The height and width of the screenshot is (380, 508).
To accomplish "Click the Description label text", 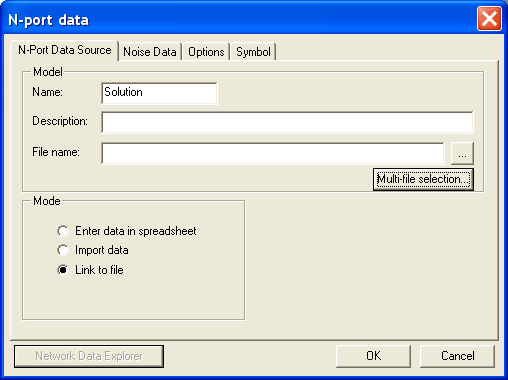I will click(60, 121).
